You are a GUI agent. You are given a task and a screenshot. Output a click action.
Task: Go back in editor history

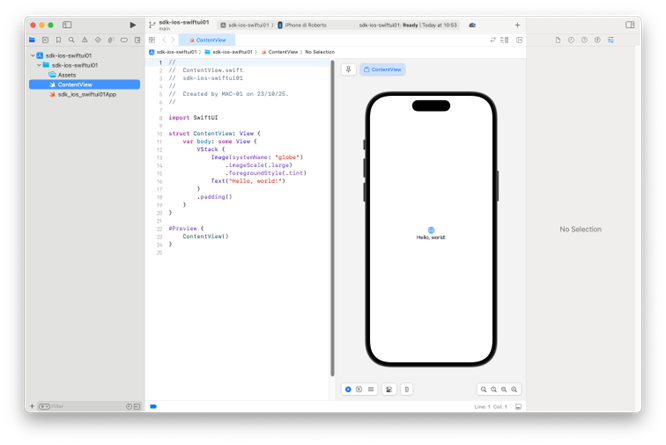164,40
